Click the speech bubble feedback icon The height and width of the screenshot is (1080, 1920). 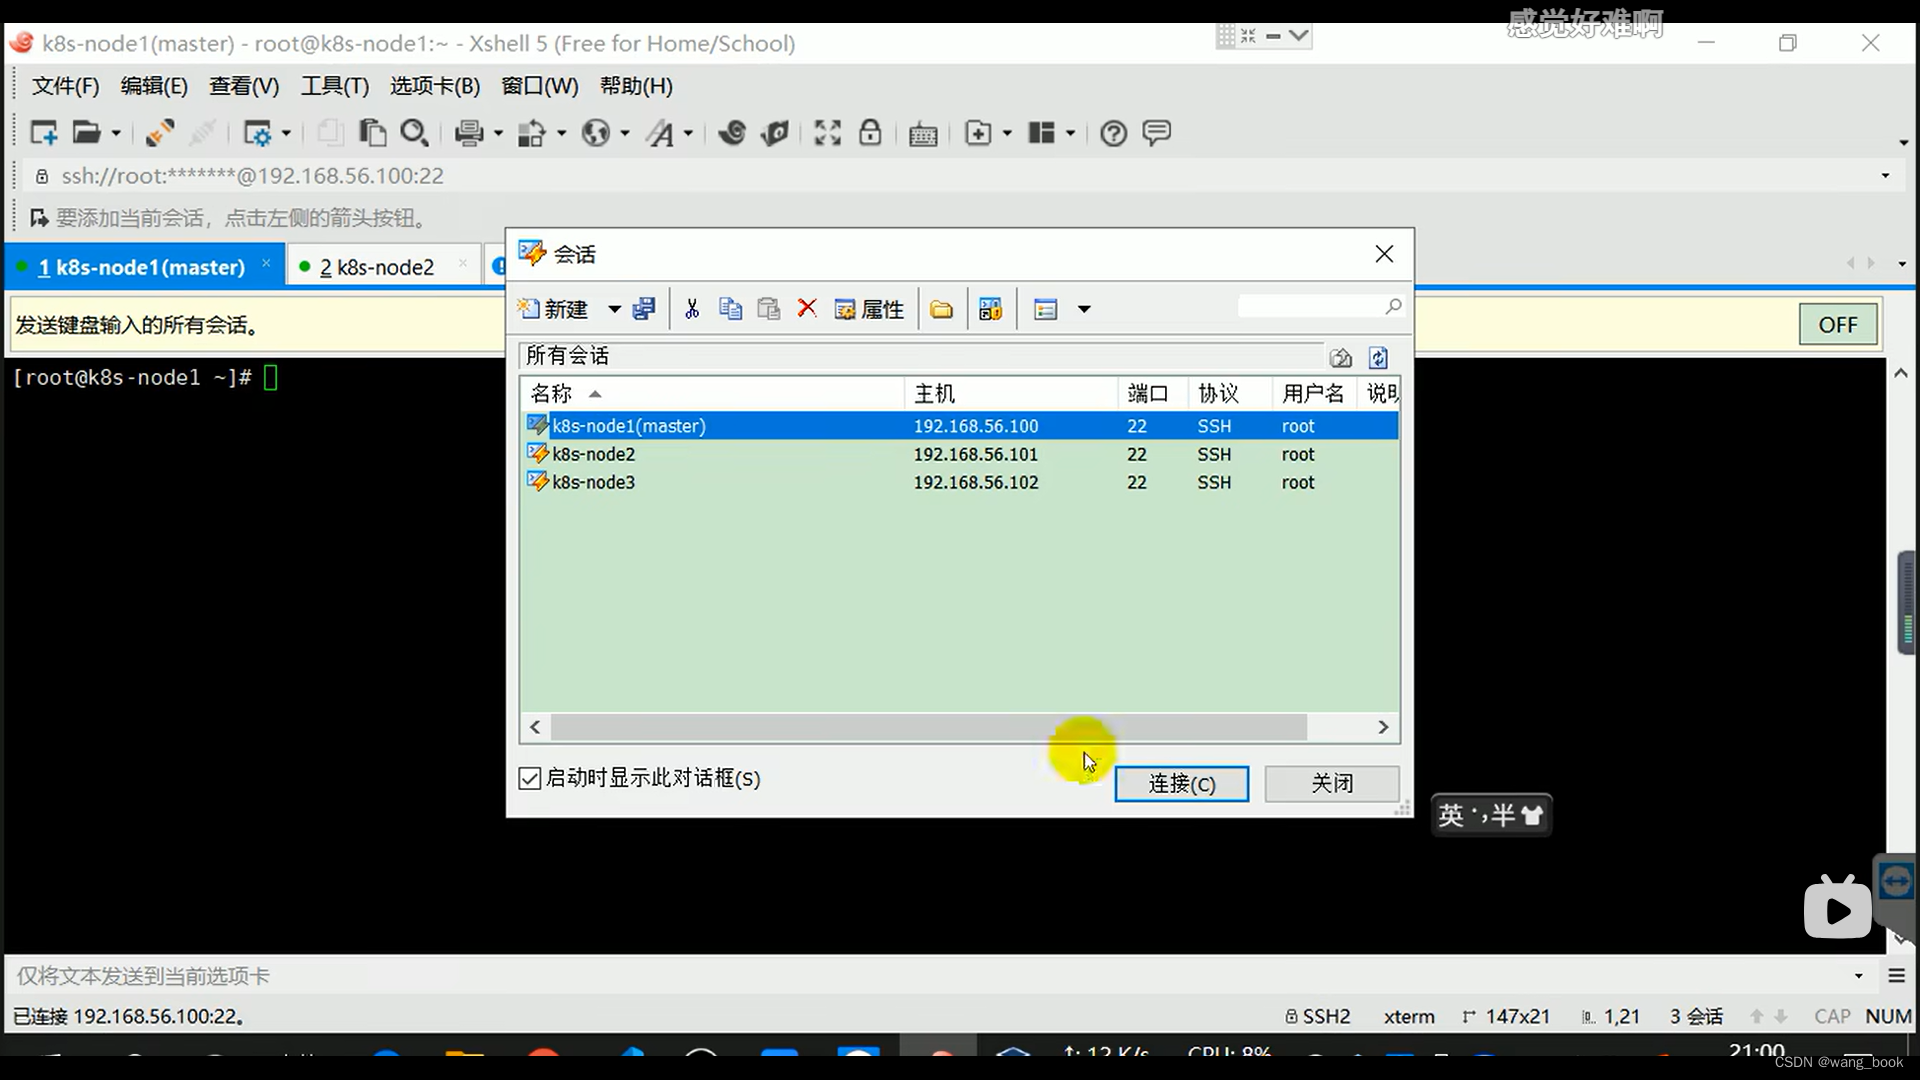click(x=1157, y=133)
